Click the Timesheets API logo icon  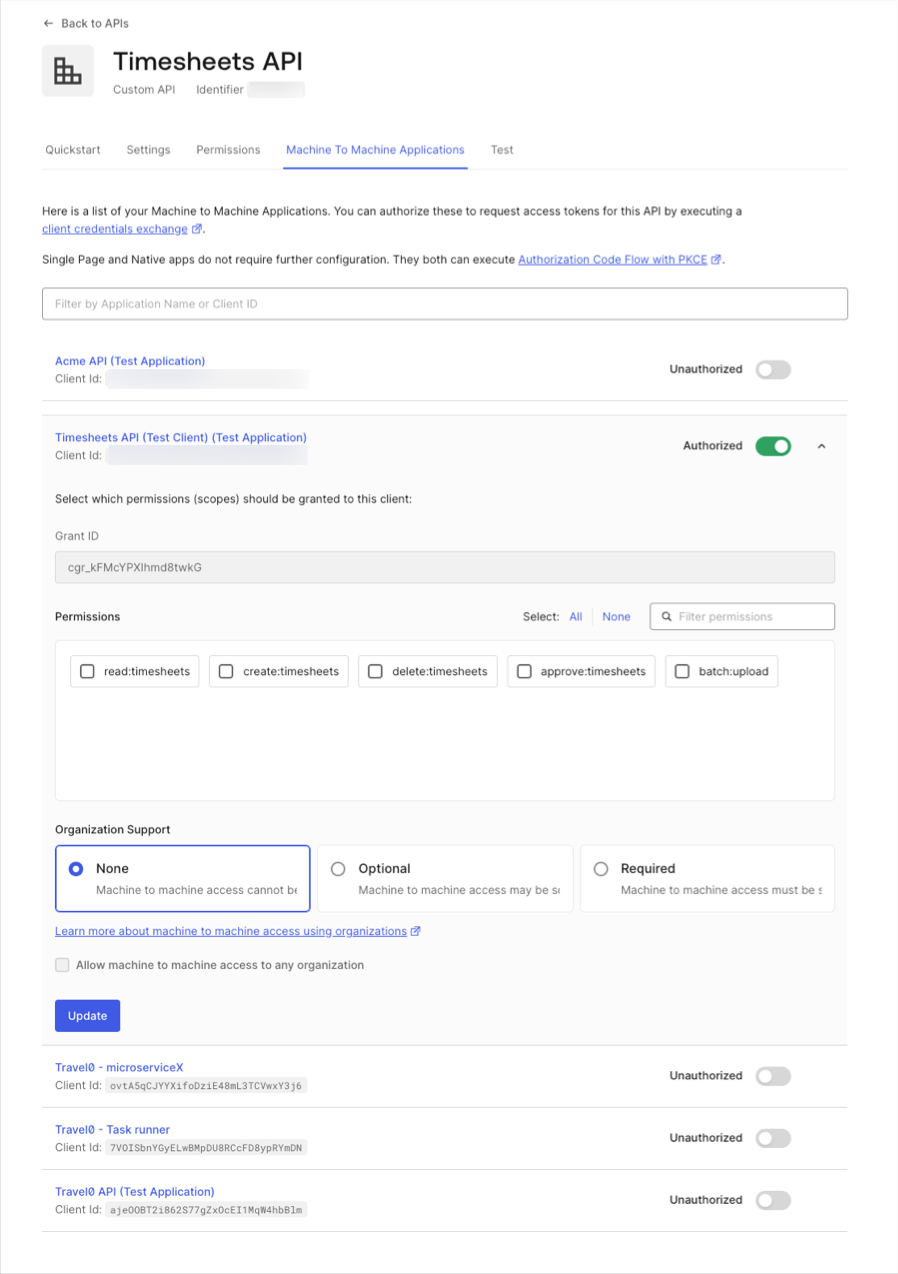[x=67, y=70]
